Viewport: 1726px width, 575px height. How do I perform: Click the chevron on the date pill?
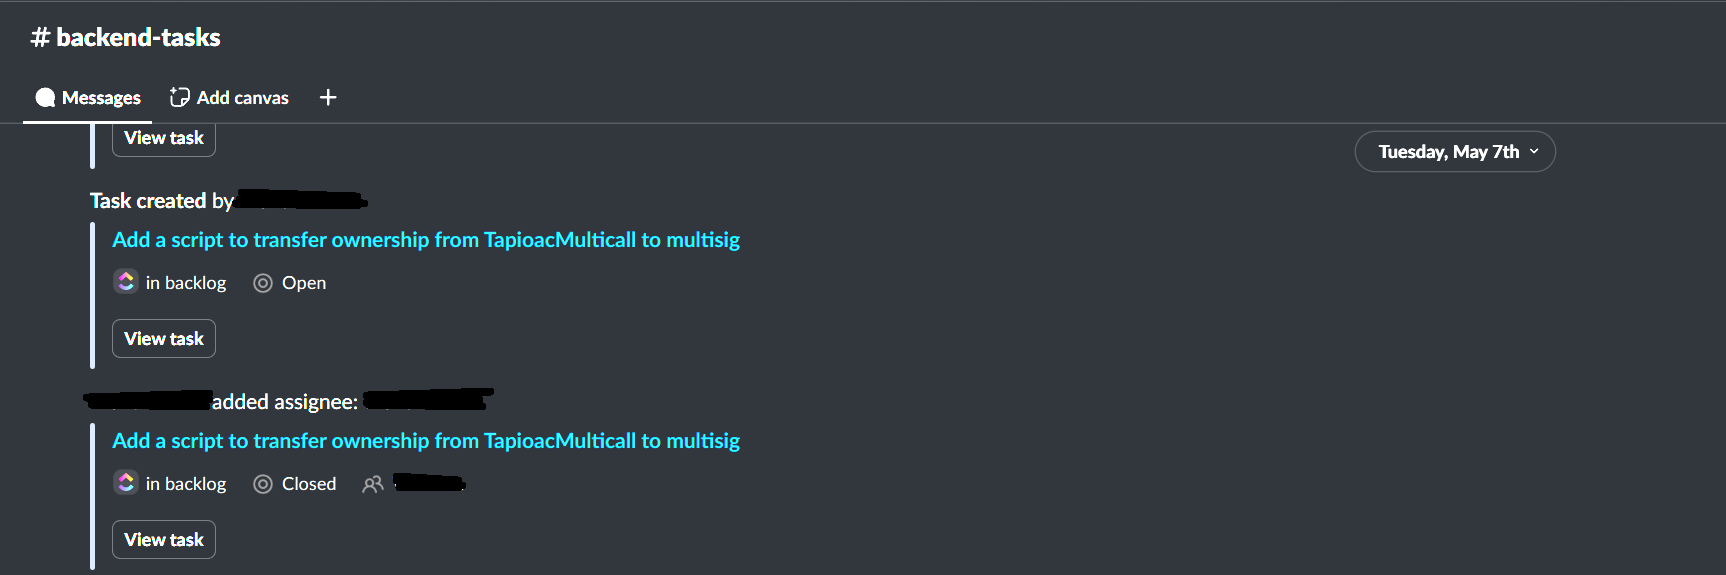pos(1534,151)
